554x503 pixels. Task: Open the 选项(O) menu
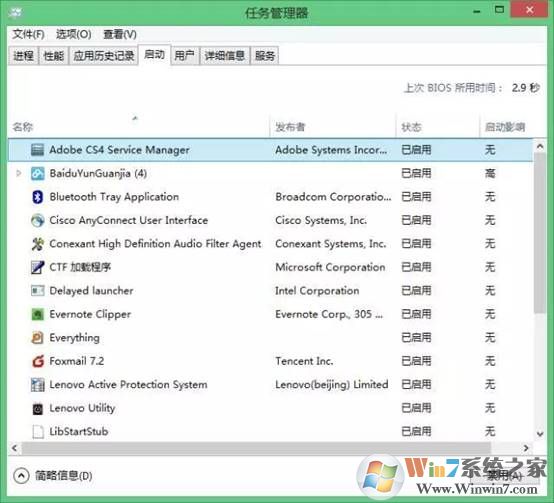click(73, 35)
